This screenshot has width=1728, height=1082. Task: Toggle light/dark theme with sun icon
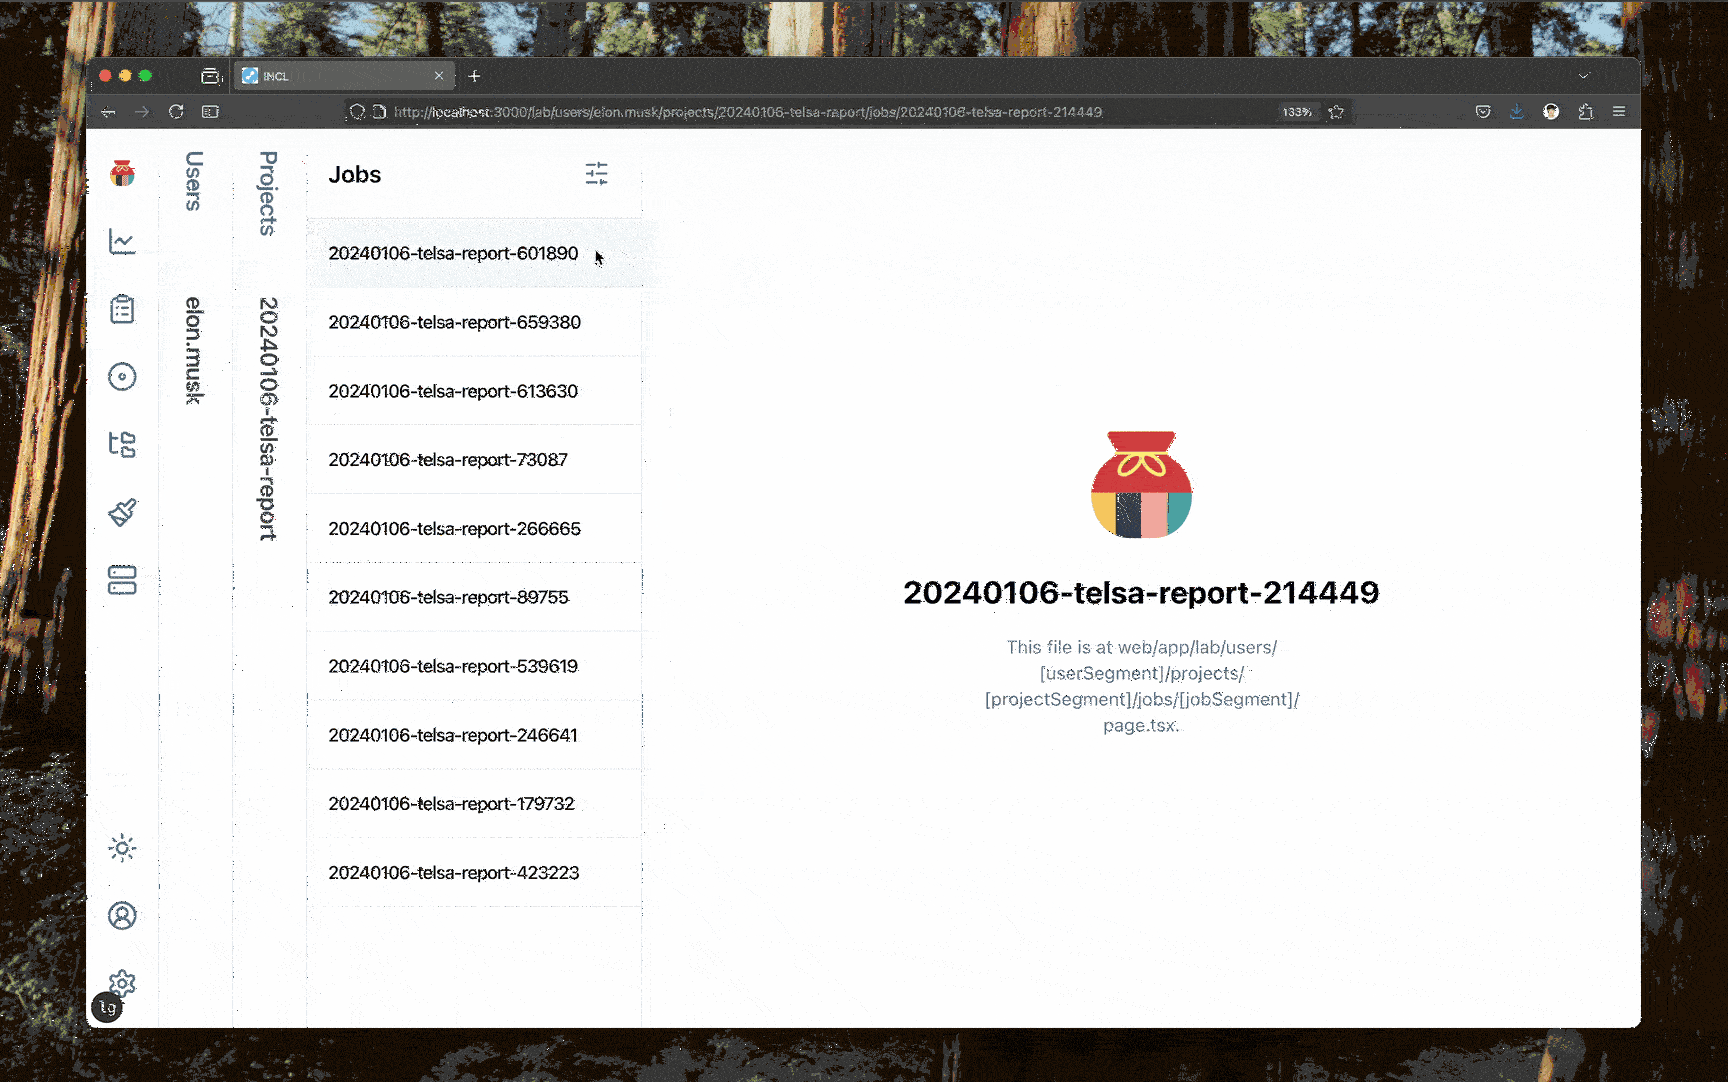click(121, 847)
